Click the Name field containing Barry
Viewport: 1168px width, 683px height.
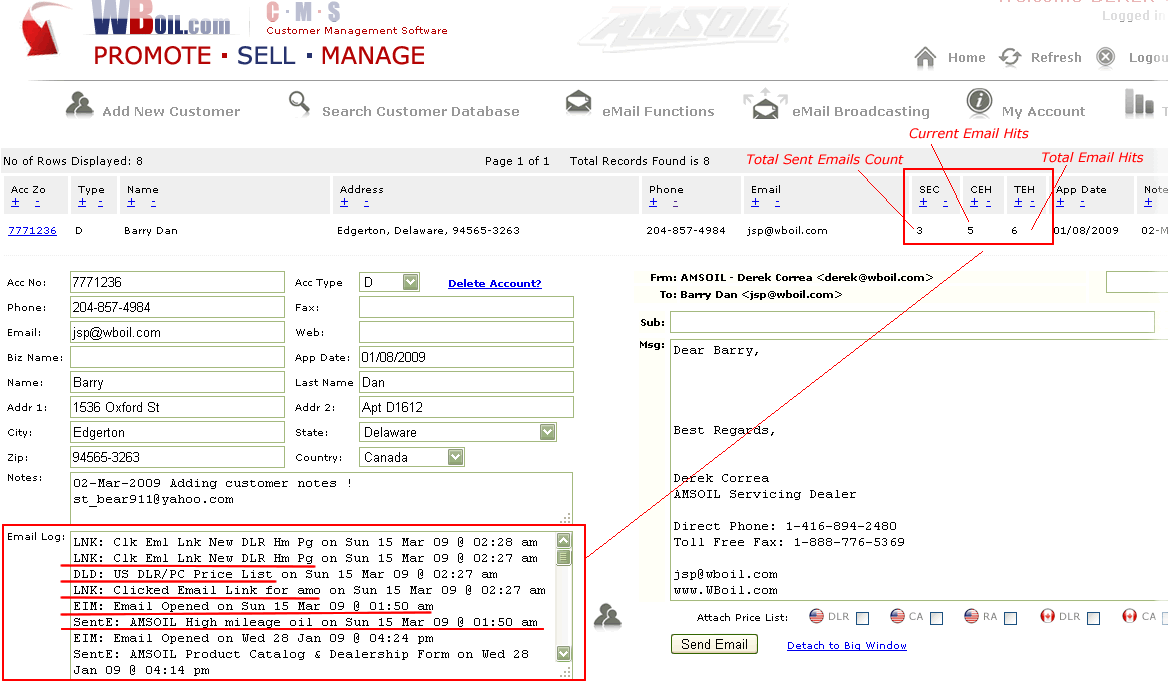click(x=177, y=382)
